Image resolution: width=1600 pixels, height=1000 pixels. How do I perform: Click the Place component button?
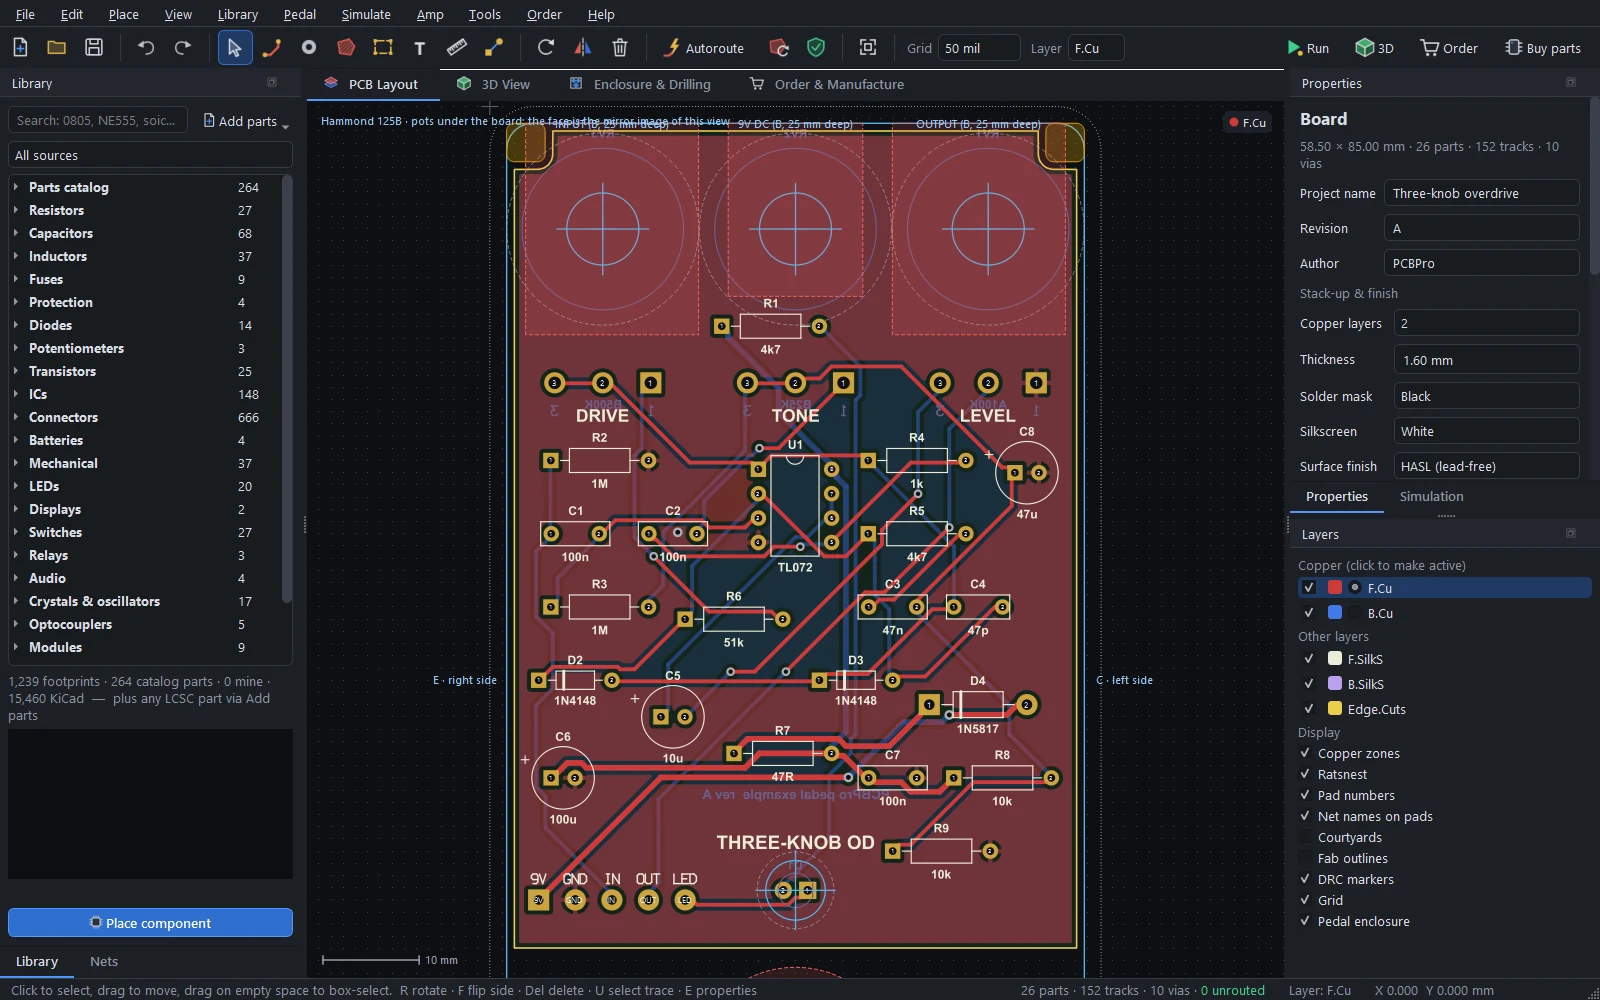point(150,922)
